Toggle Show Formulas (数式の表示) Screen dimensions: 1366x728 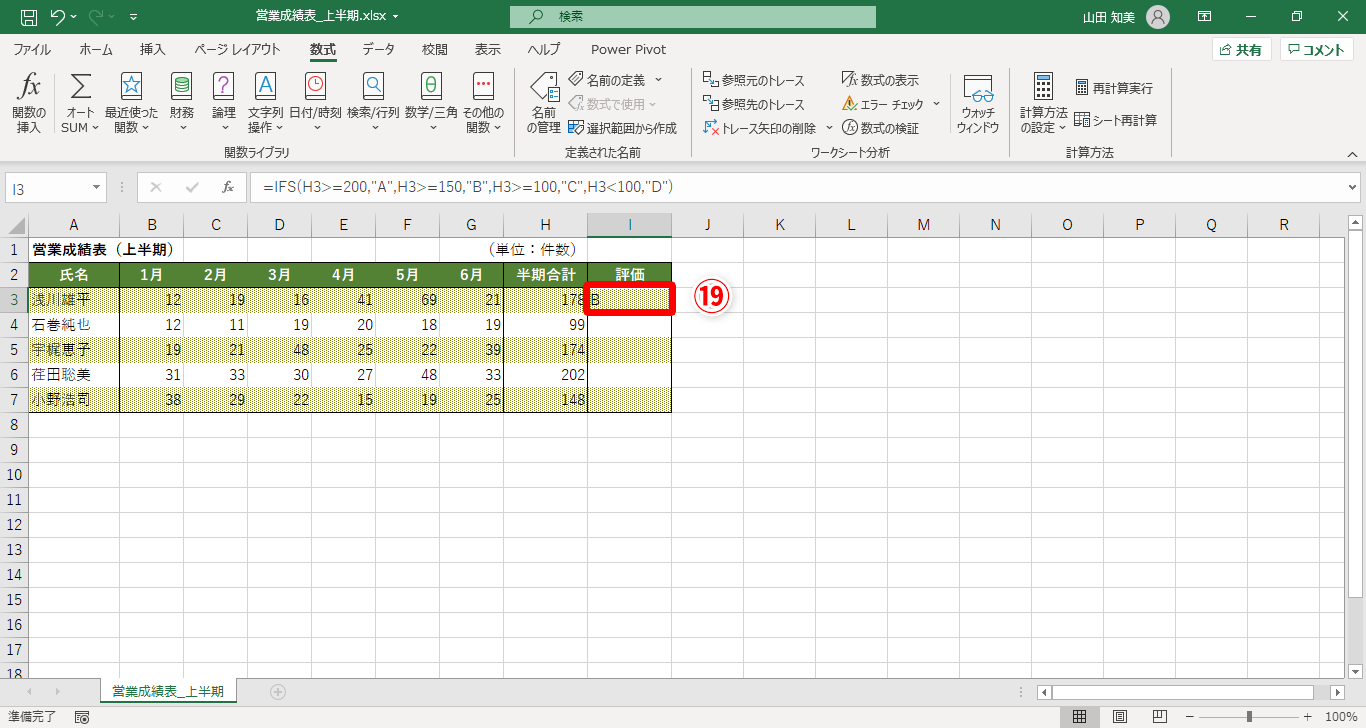[x=880, y=80]
